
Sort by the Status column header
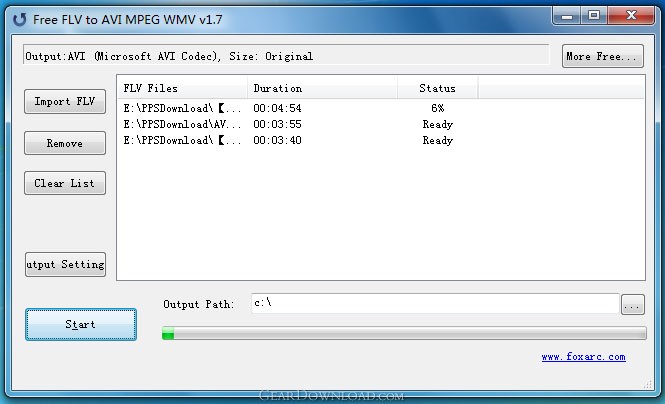click(x=438, y=88)
